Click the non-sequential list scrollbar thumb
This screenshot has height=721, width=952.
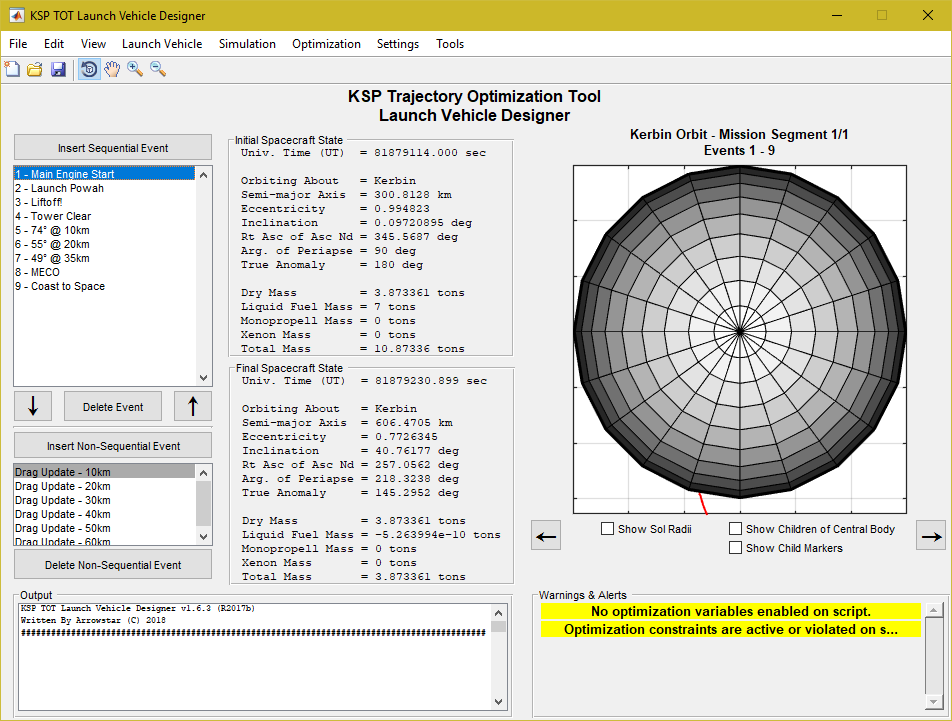tap(203, 503)
